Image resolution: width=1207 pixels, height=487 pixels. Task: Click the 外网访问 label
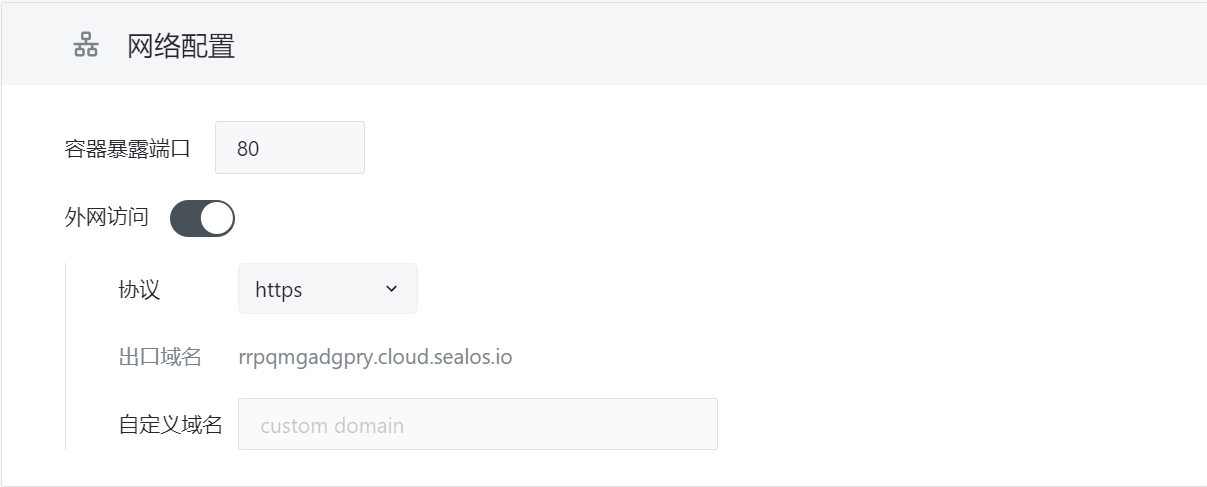(107, 217)
